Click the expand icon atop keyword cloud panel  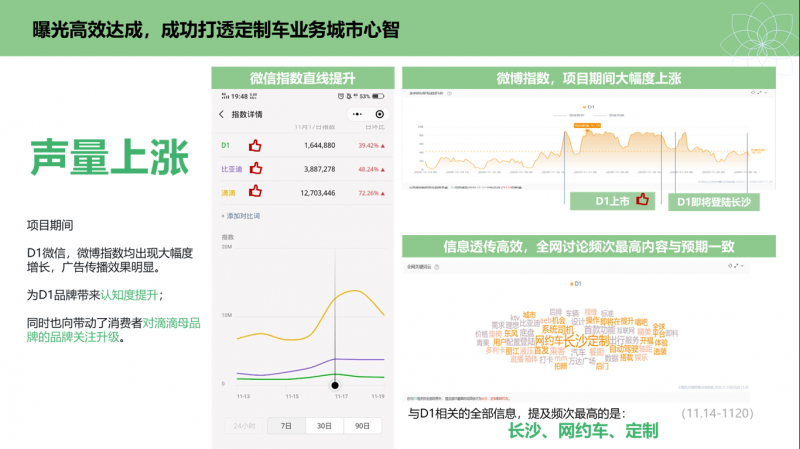(x=736, y=266)
